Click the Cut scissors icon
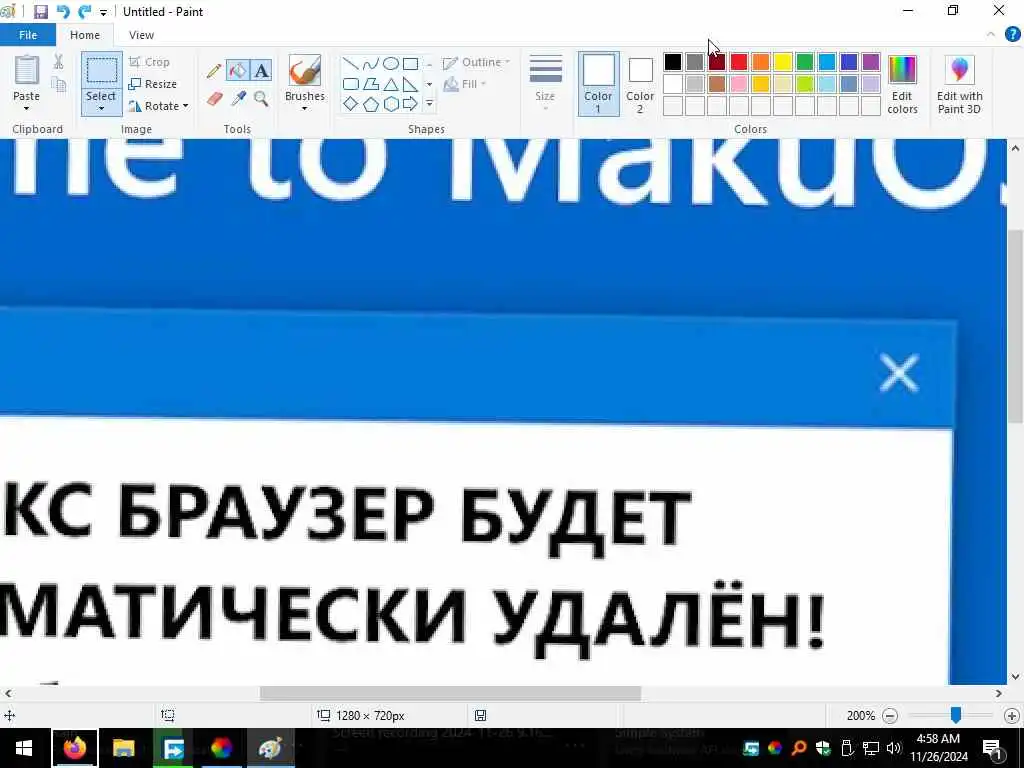The height and width of the screenshot is (768, 1024). [58, 62]
